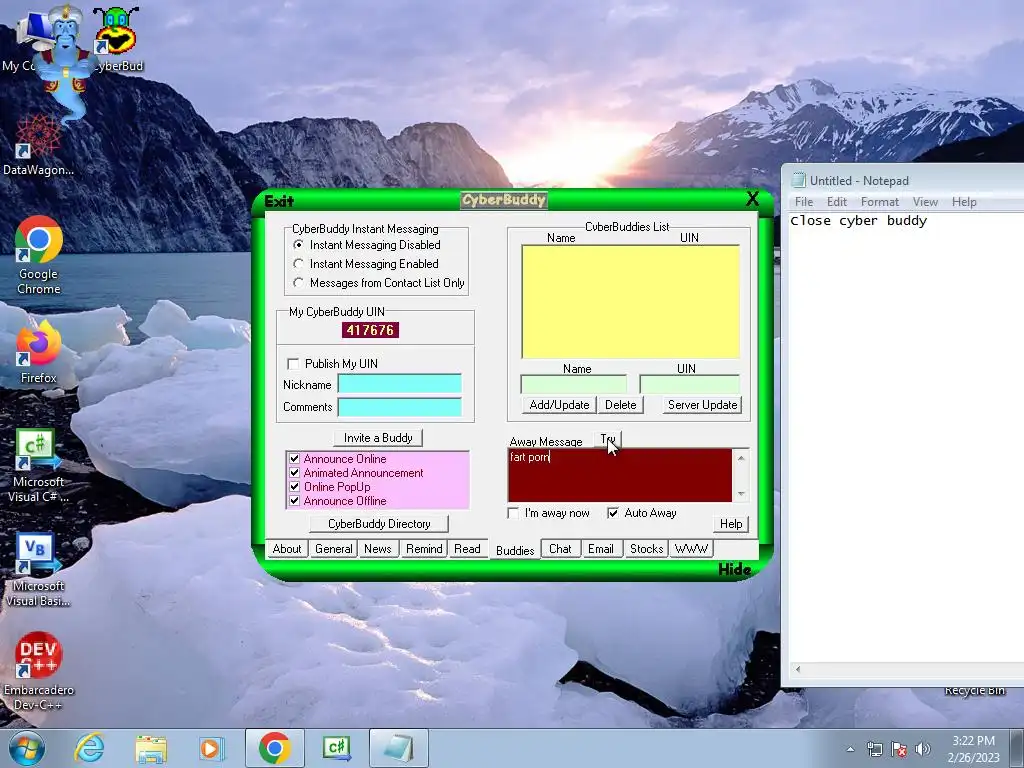Toggle the Online PopUp checkbox
The image size is (1024, 768).
point(295,487)
